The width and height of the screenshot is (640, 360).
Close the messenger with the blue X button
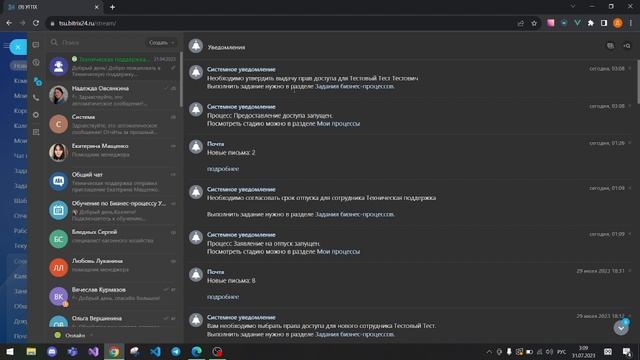tap(18, 47)
